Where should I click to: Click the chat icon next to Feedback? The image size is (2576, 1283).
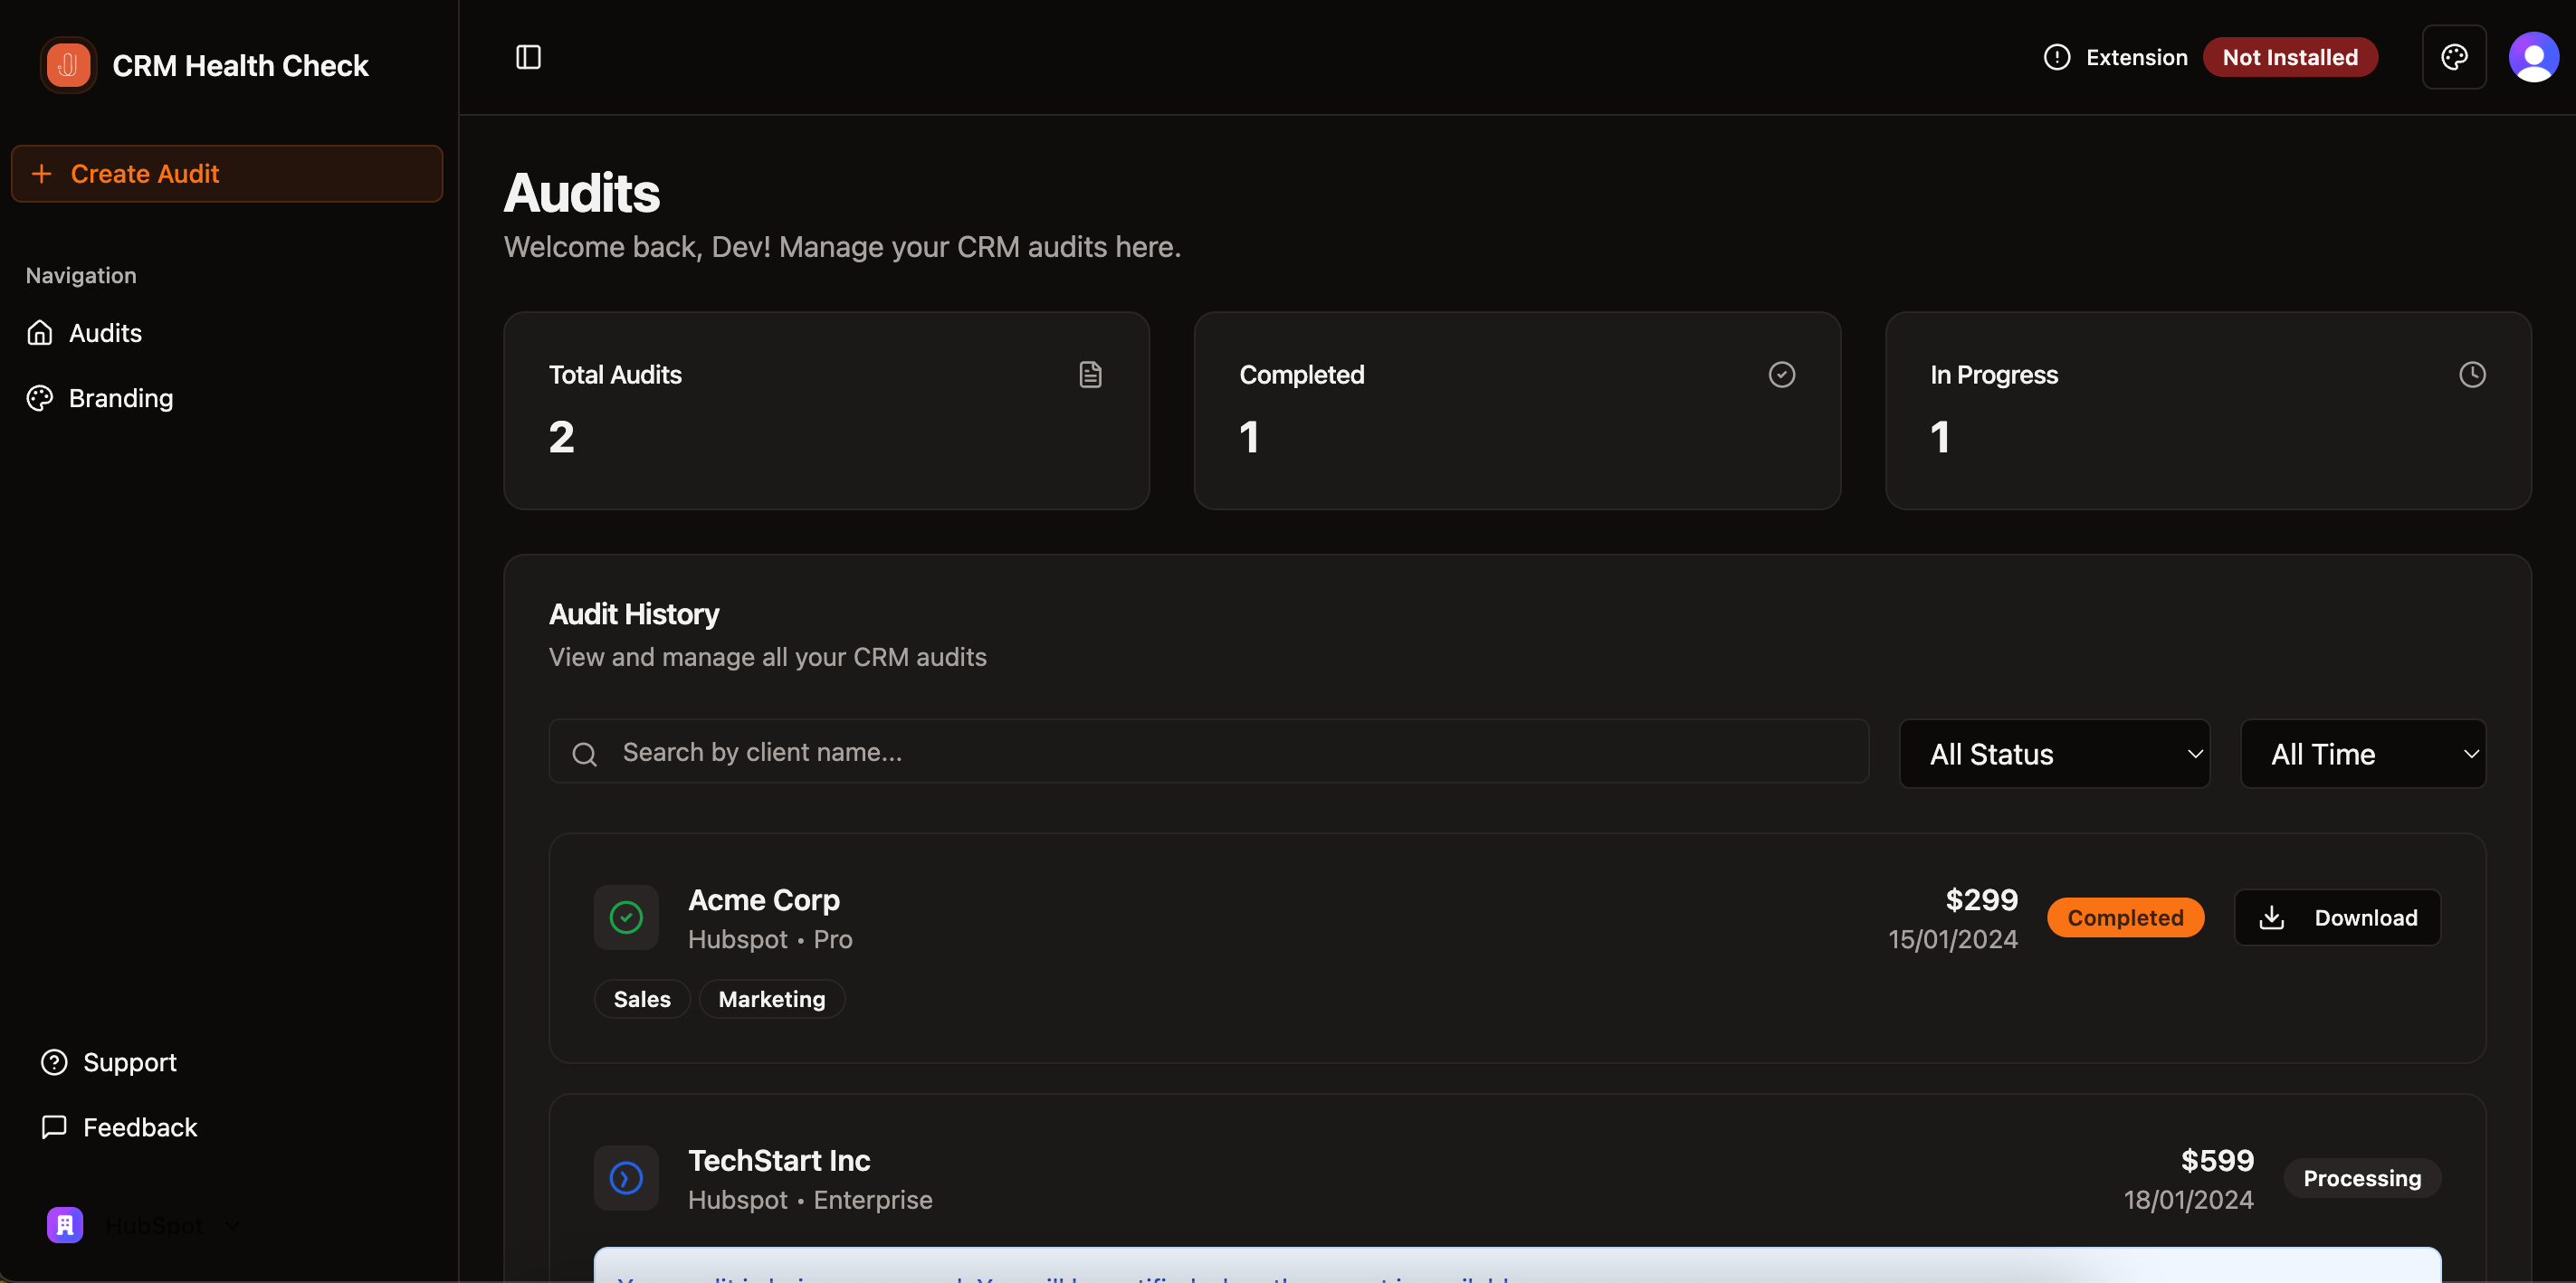click(x=54, y=1127)
